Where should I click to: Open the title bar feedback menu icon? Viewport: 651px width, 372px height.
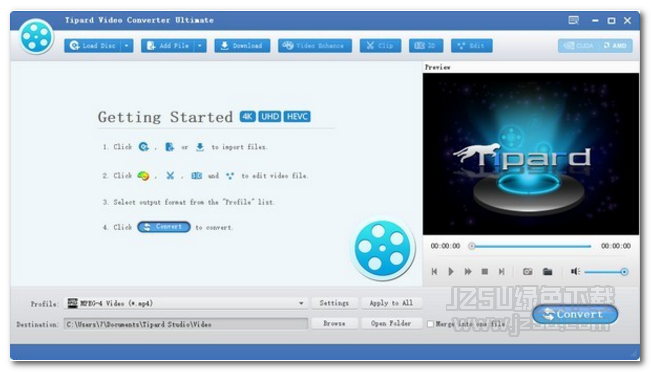pyautogui.click(x=574, y=20)
